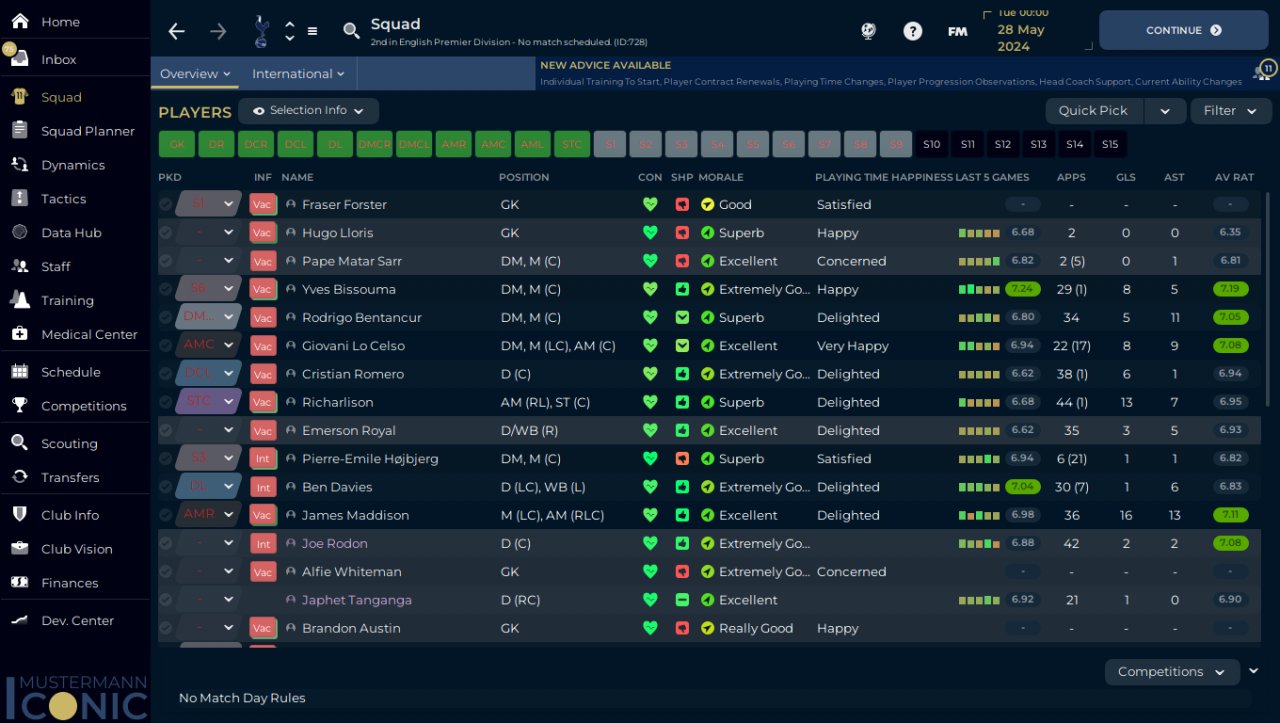Toggle the pick checkbox for Fraser Forster
This screenshot has height=723, width=1280.
tap(166, 204)
